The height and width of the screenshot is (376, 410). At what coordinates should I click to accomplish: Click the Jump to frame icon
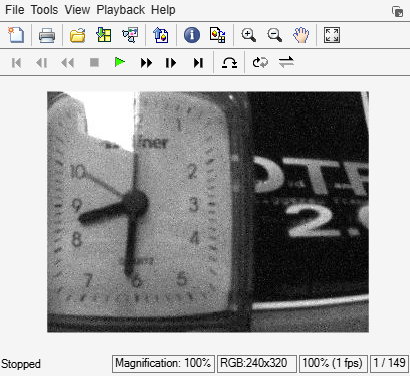[x=229, y=62]
